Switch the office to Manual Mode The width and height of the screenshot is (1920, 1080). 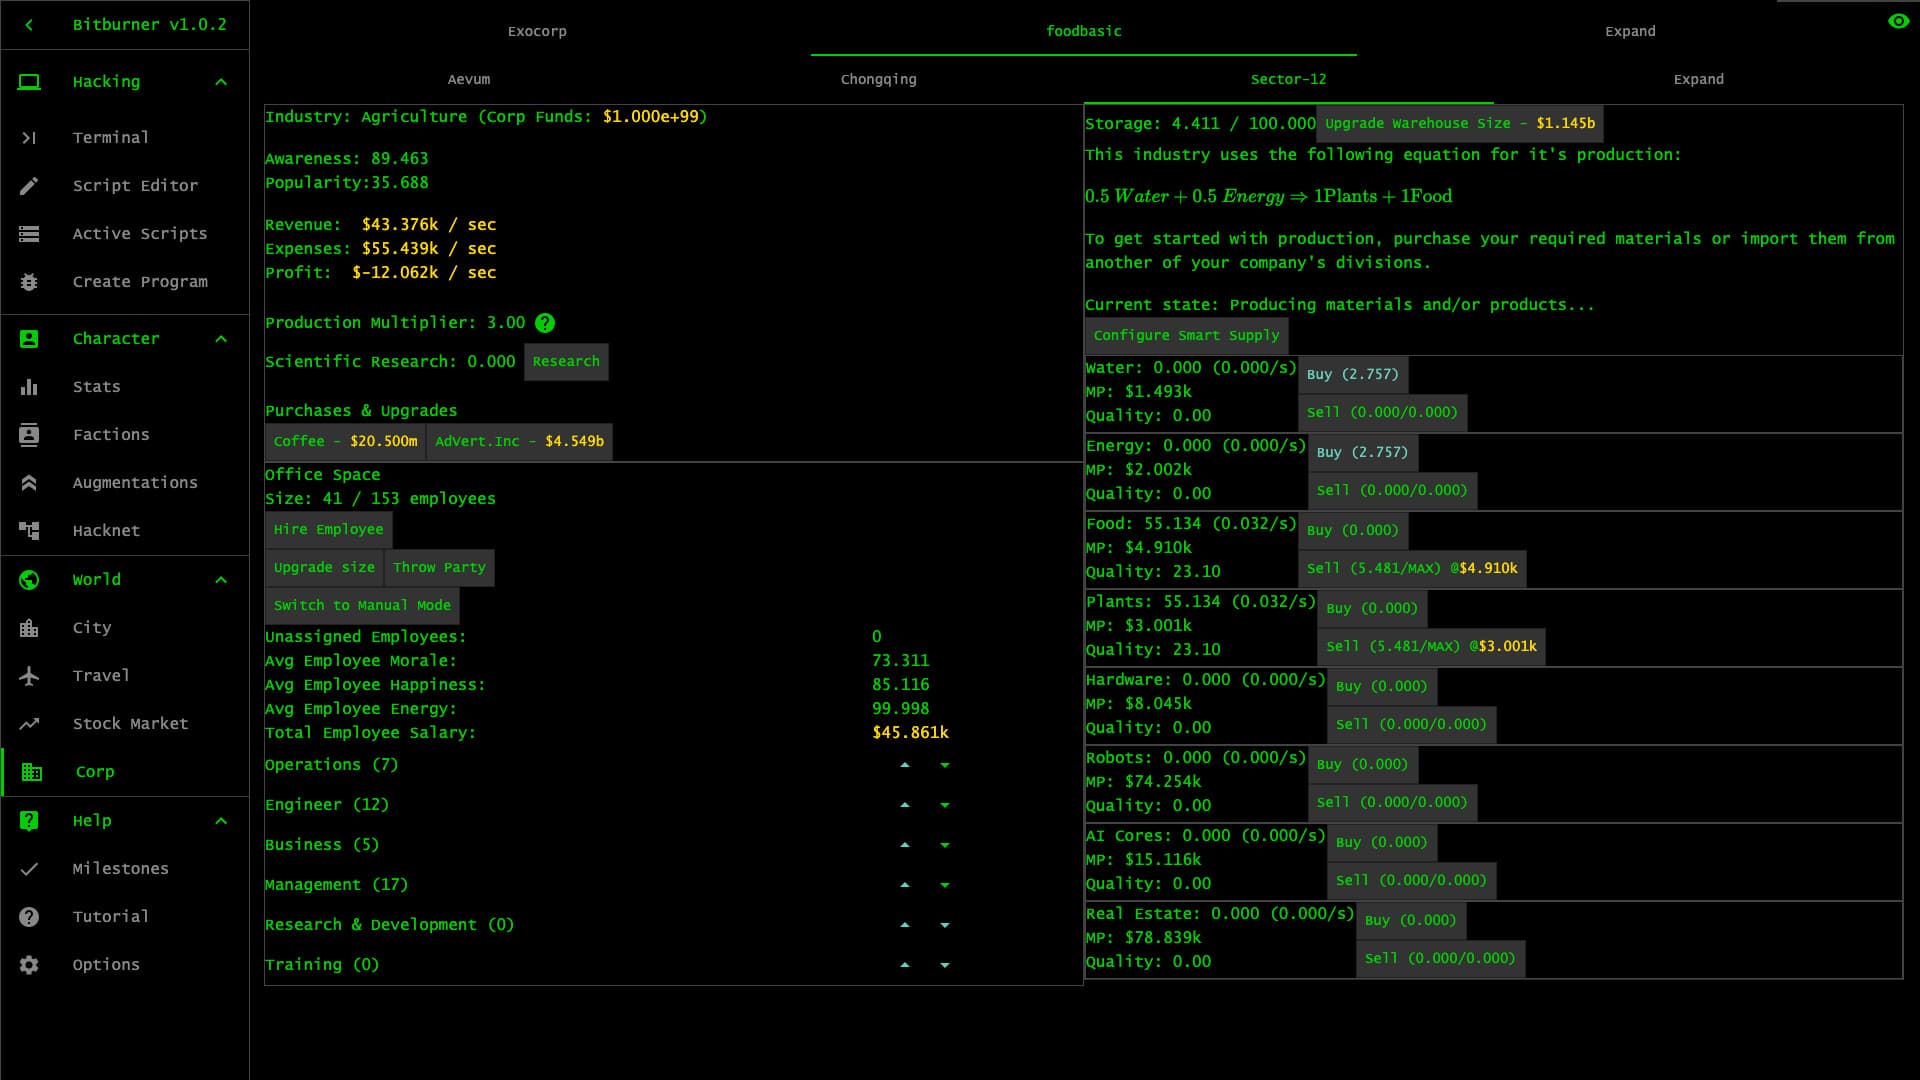(x=361, y=605)
